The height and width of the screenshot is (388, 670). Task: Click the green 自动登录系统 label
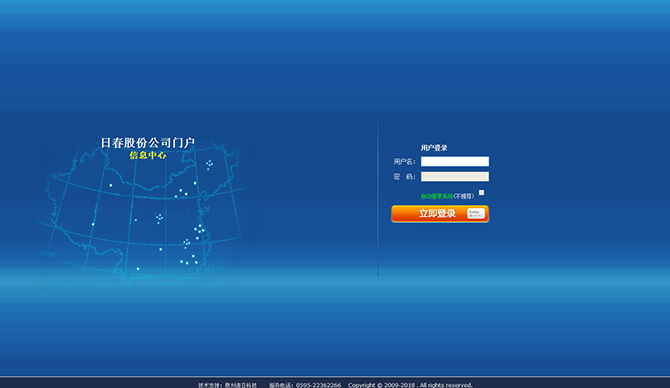pos(437,196)
